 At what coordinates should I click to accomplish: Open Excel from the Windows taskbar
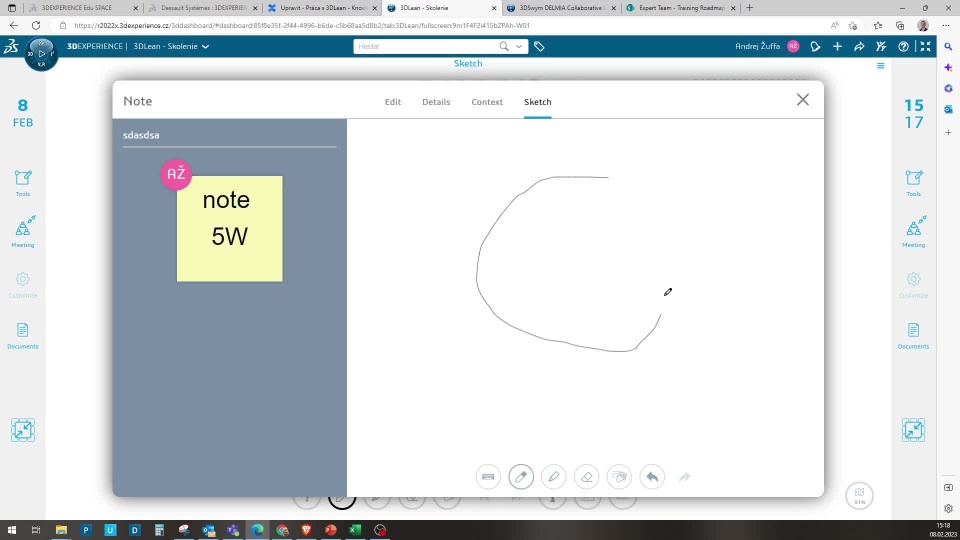(x=355, y=530)
